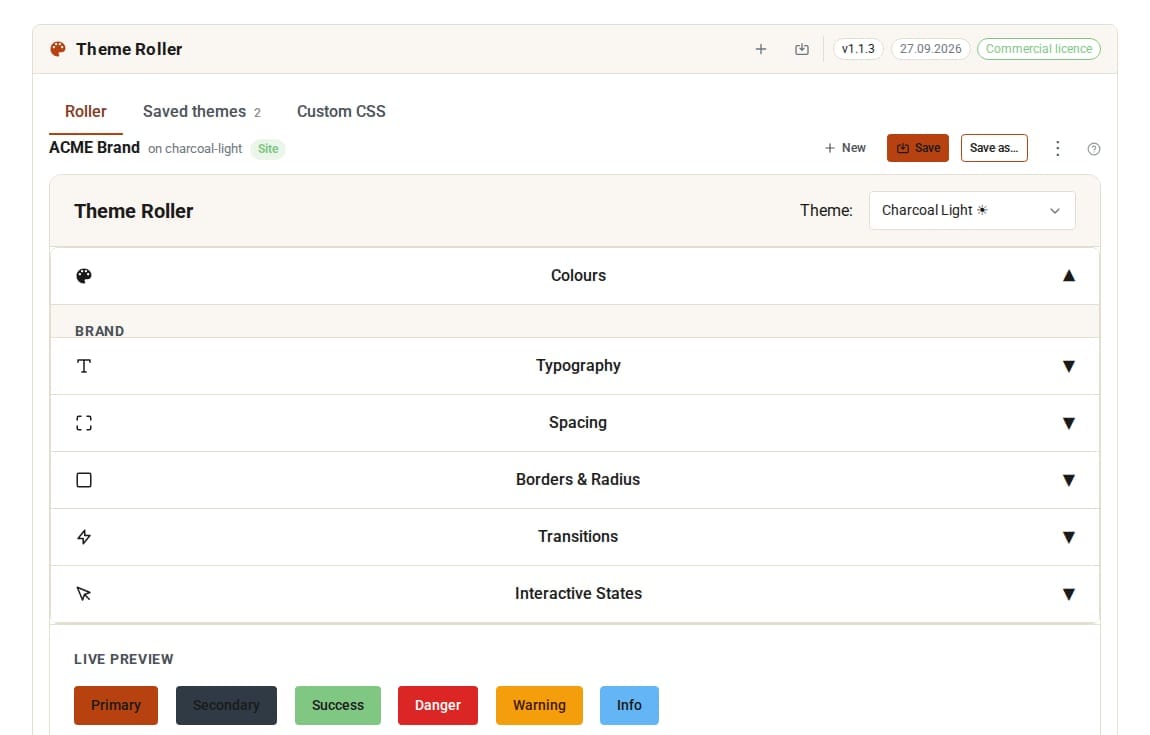Click the Secondary preview button

point(226,705)
